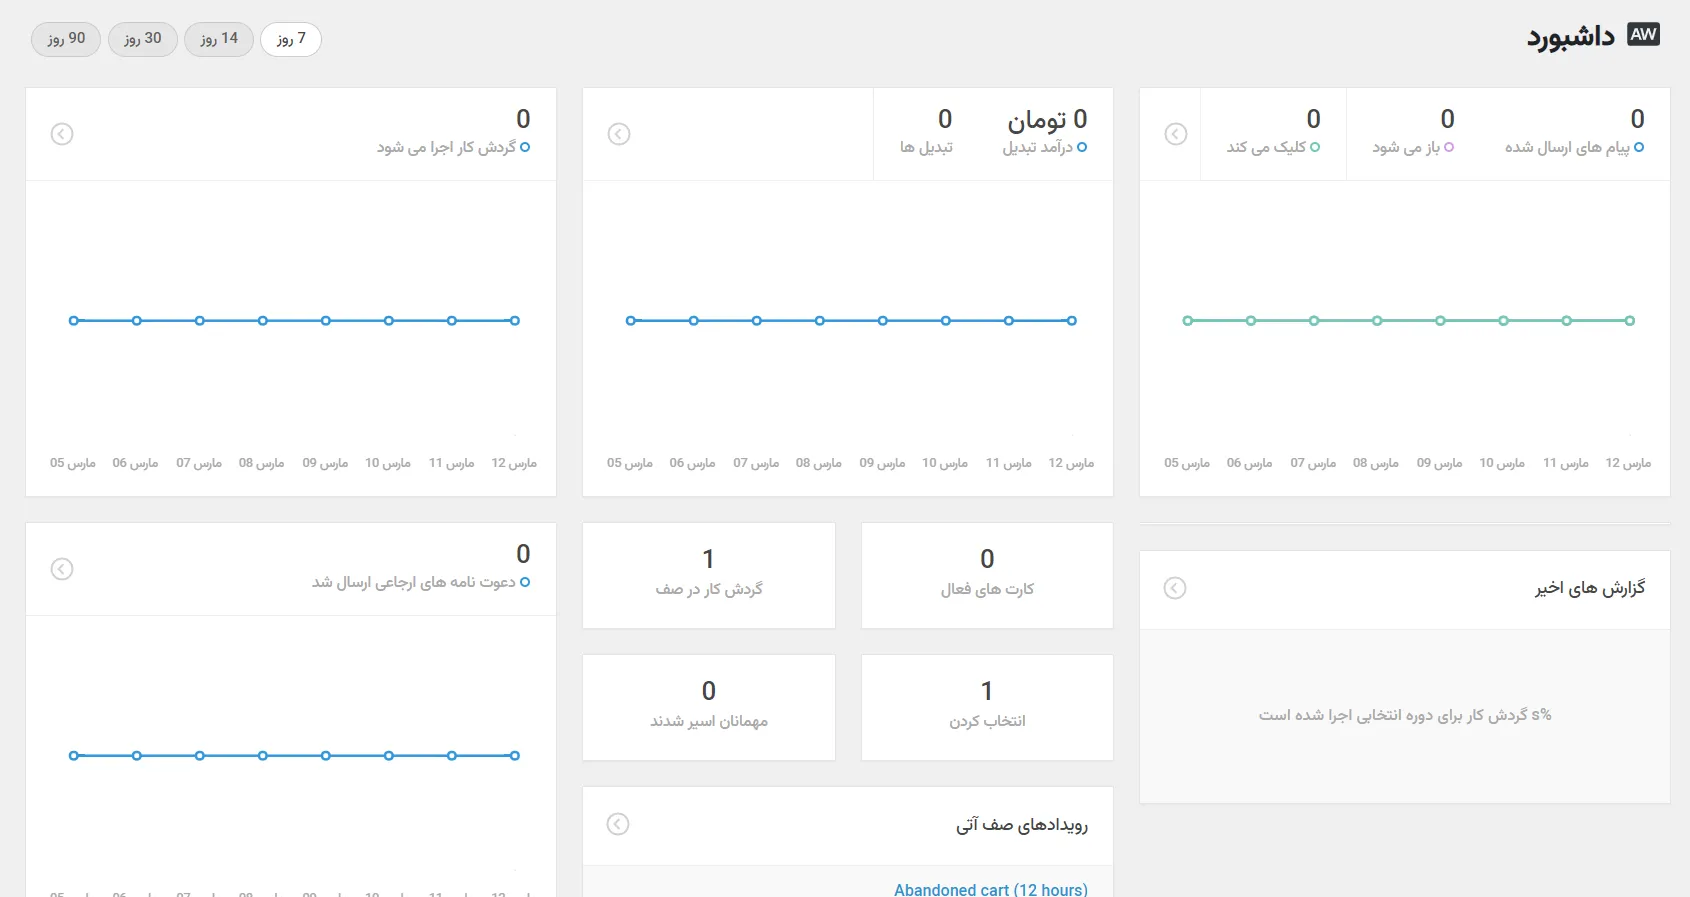Click the empty recent reports message text
The height and width of the screenshot is (897, 1690).
[1405, 715]
